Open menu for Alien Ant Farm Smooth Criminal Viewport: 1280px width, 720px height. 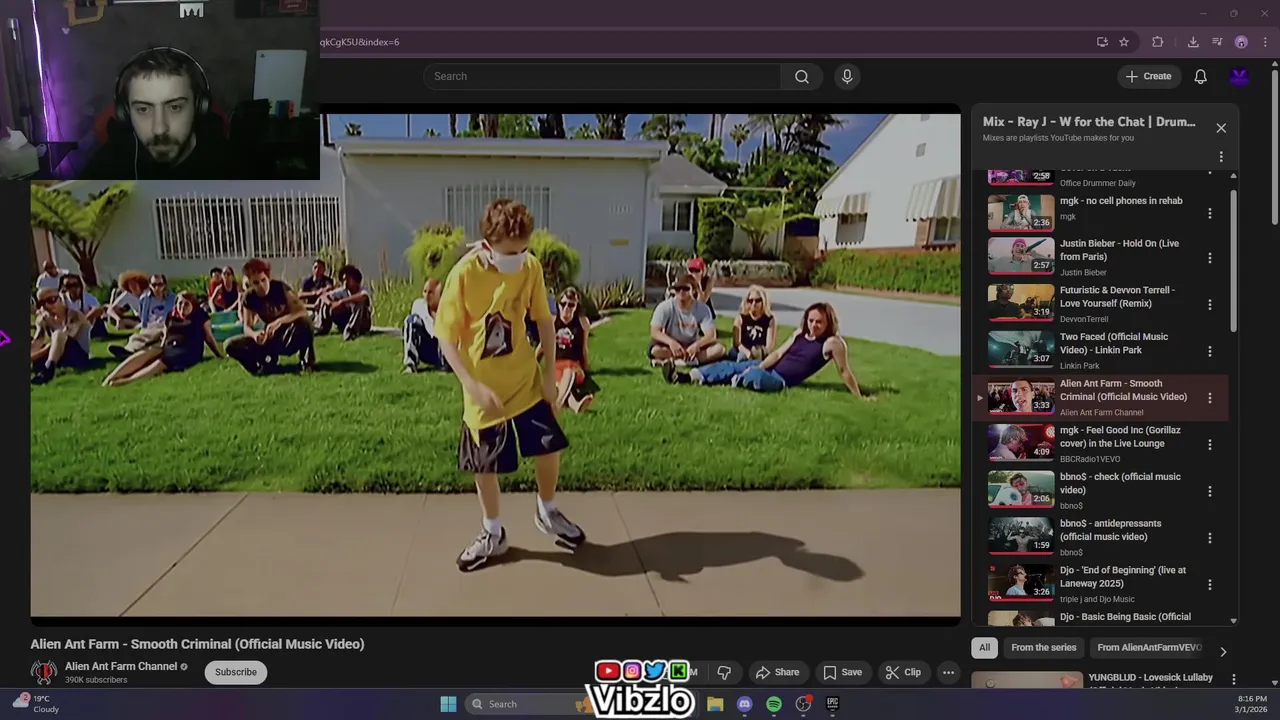pyautogui.click(x=1209, y=397)
